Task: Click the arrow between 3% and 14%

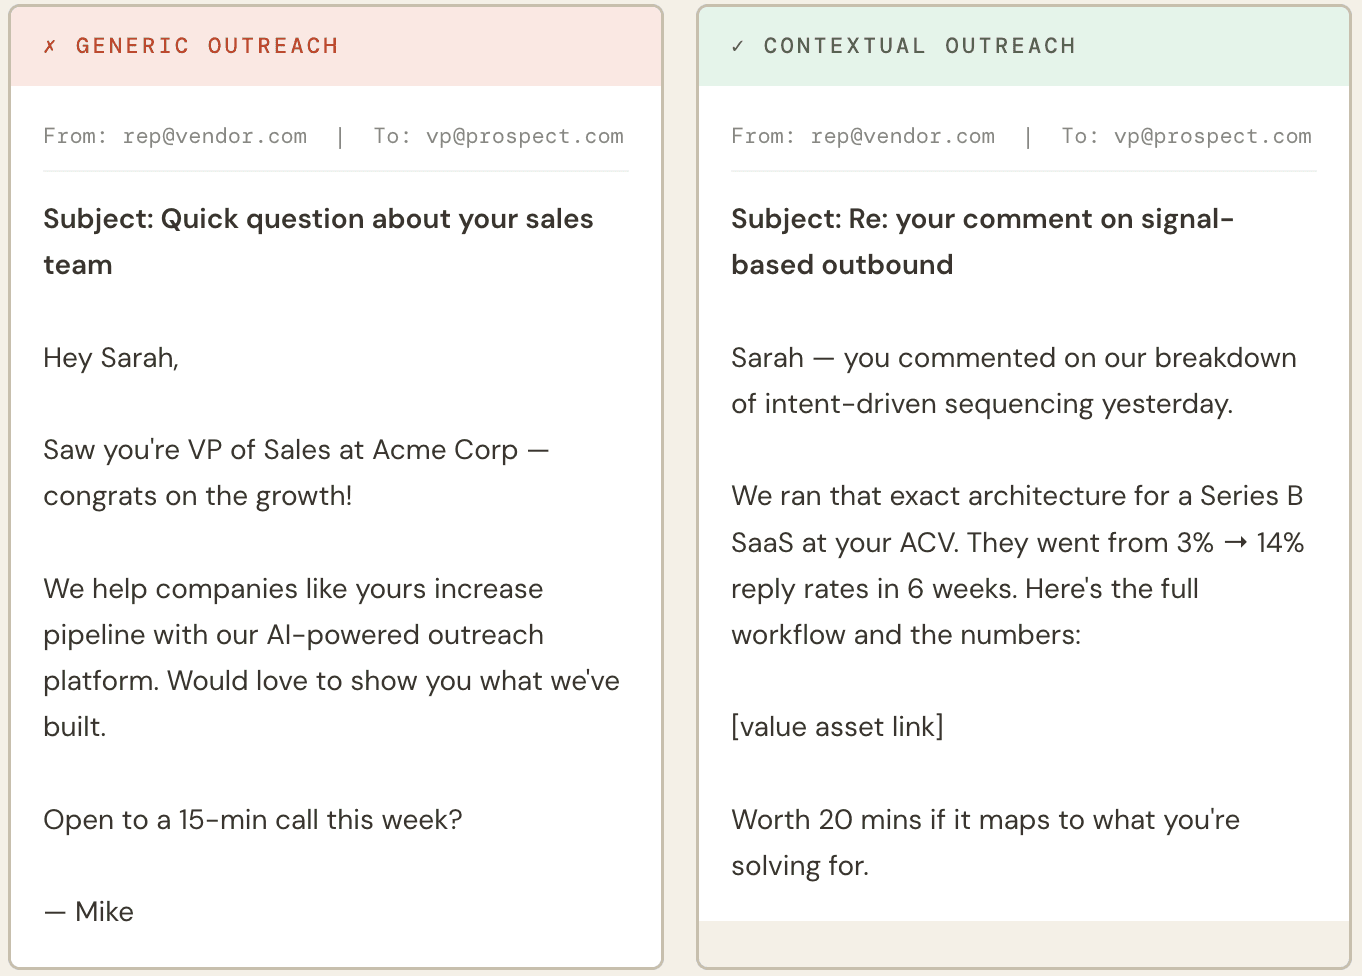Action: click(1235, 543)
